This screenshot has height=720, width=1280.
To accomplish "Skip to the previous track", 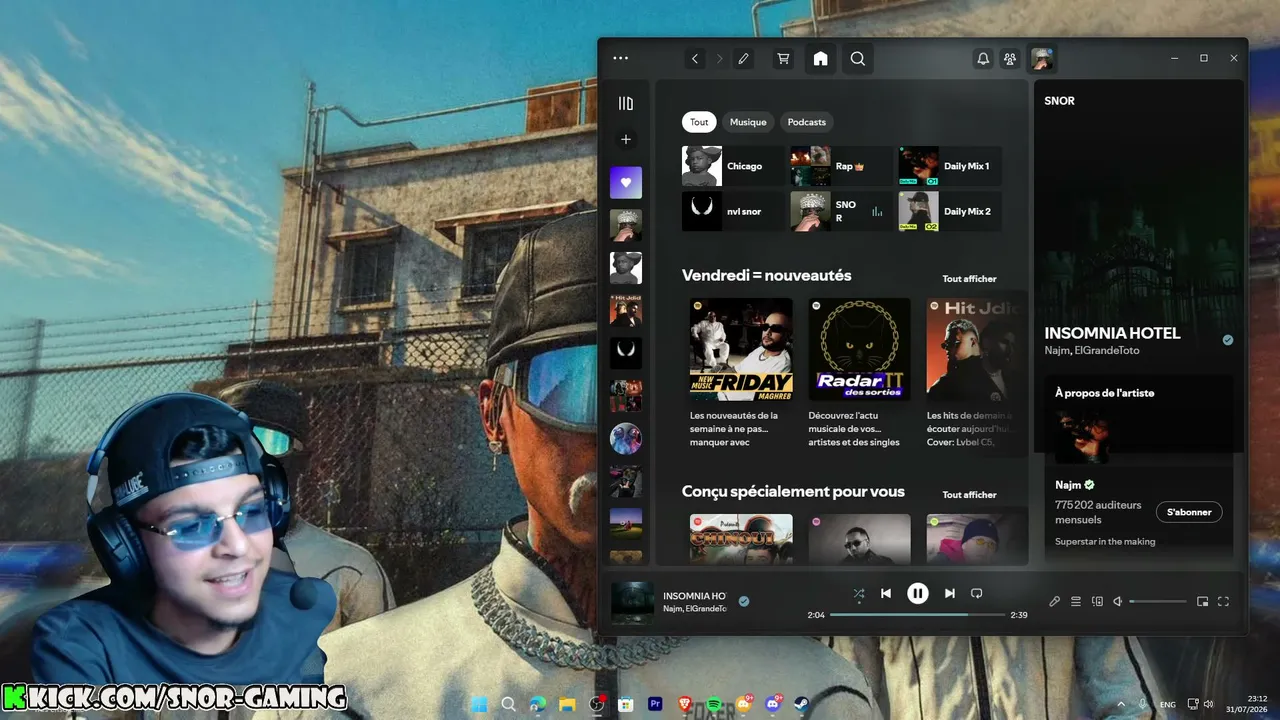I will [x=886, y=593].
